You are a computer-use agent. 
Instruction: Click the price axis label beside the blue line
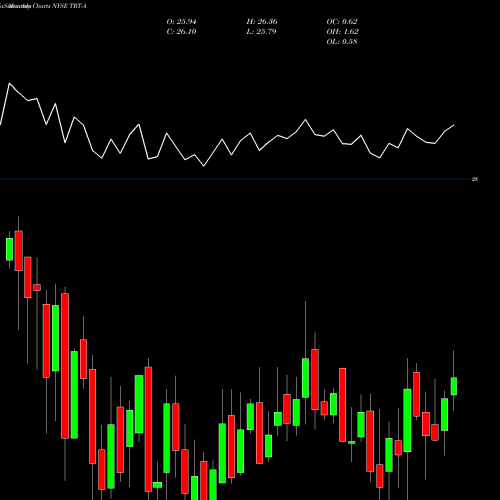pyautogui.click(x=475, y=179)
